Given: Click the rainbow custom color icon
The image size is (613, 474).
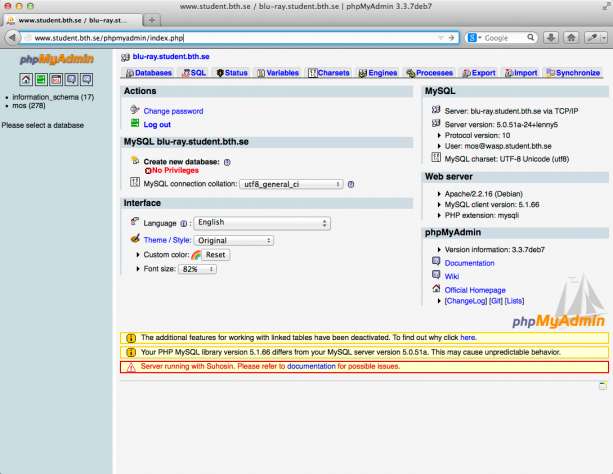Looking at the screenshot, I should coord(196,255).
